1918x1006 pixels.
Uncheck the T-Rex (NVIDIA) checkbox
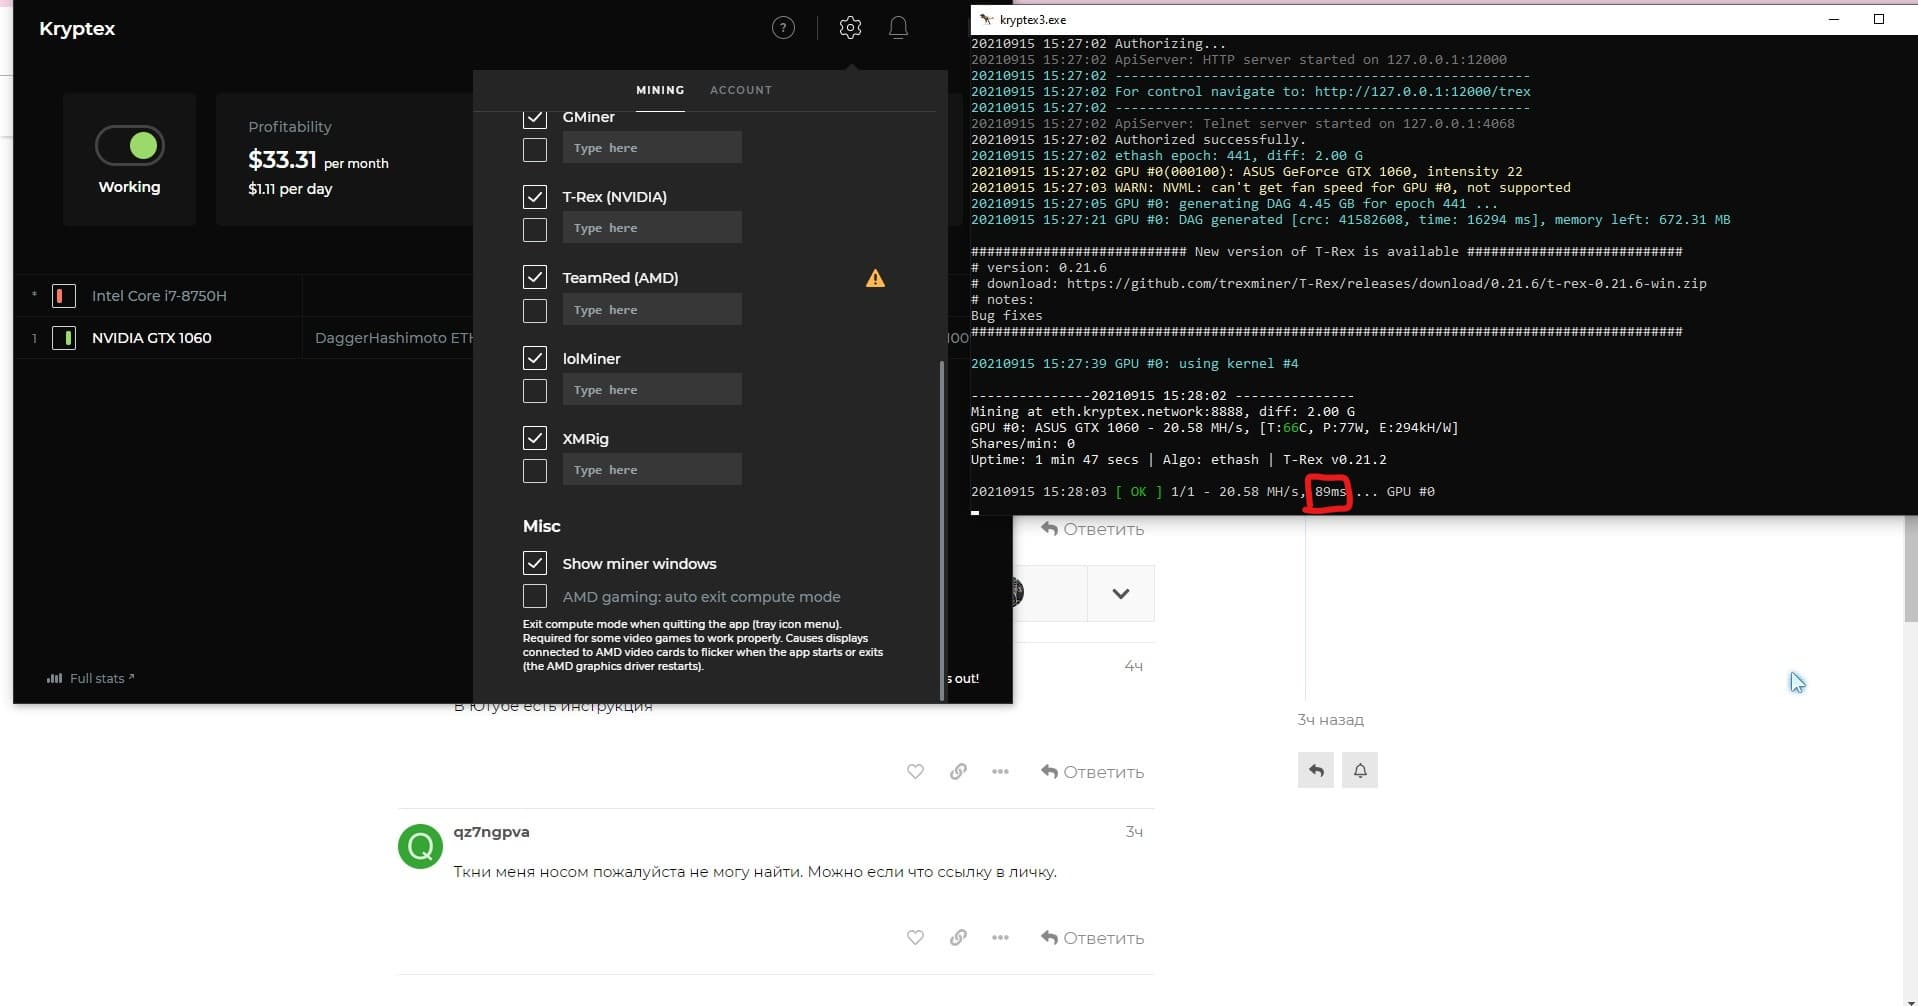535,197
